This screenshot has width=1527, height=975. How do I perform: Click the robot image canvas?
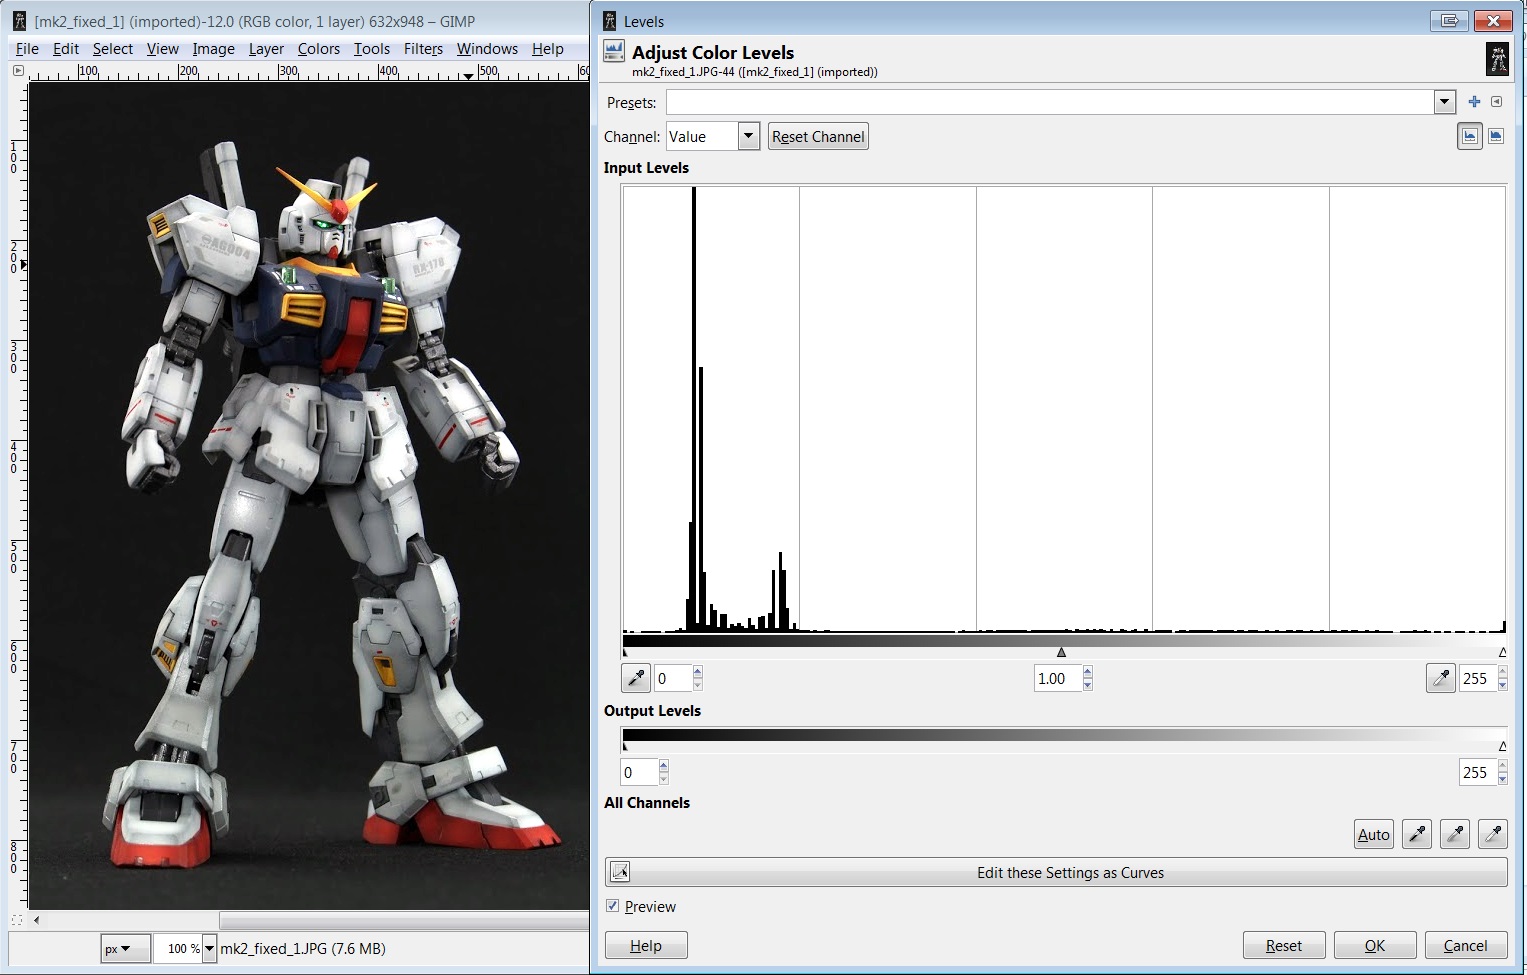coord(309,495)
